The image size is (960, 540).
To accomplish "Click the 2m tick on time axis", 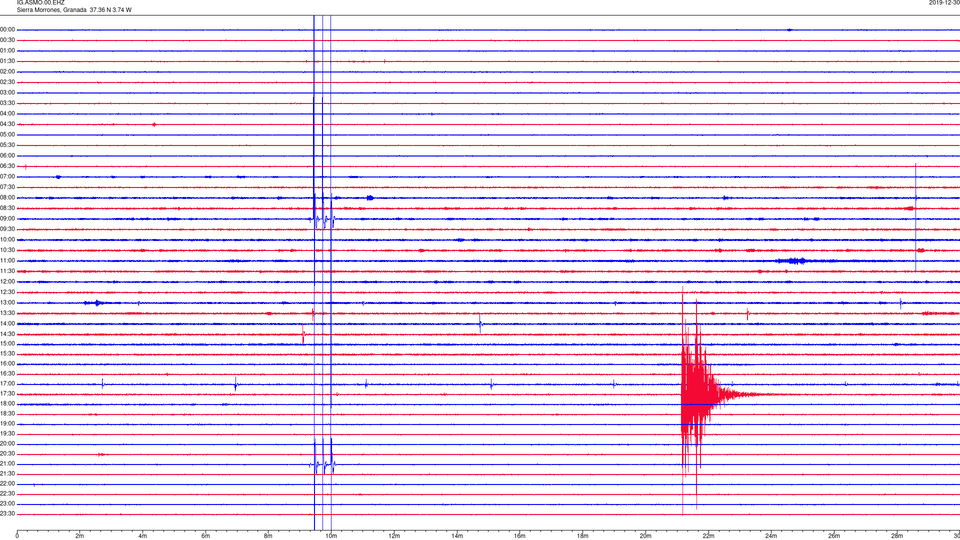I will pyautogui.click(x=80, y=536).
